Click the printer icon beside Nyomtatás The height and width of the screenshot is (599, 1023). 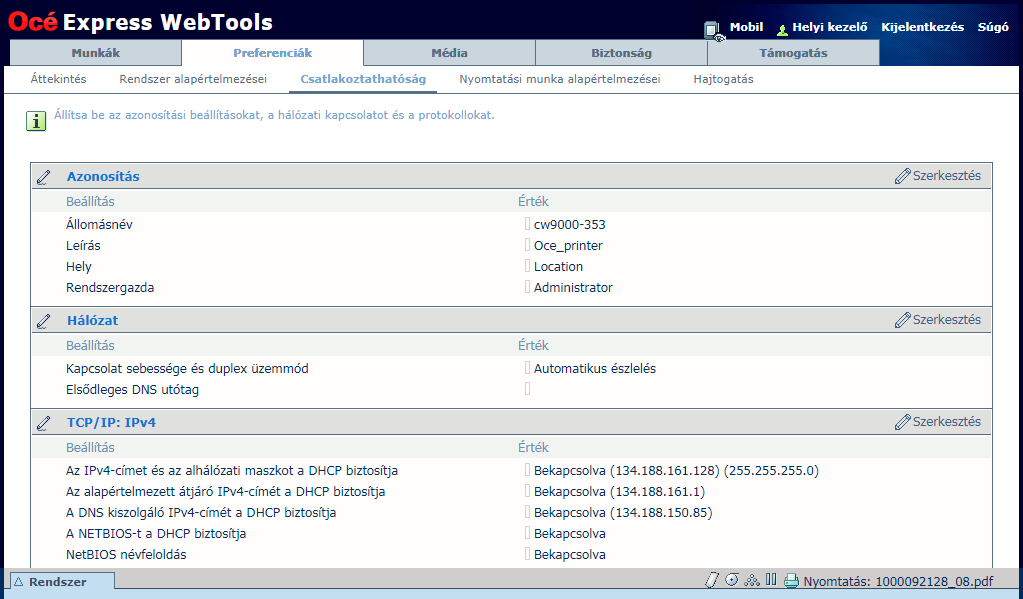(791, 581)
